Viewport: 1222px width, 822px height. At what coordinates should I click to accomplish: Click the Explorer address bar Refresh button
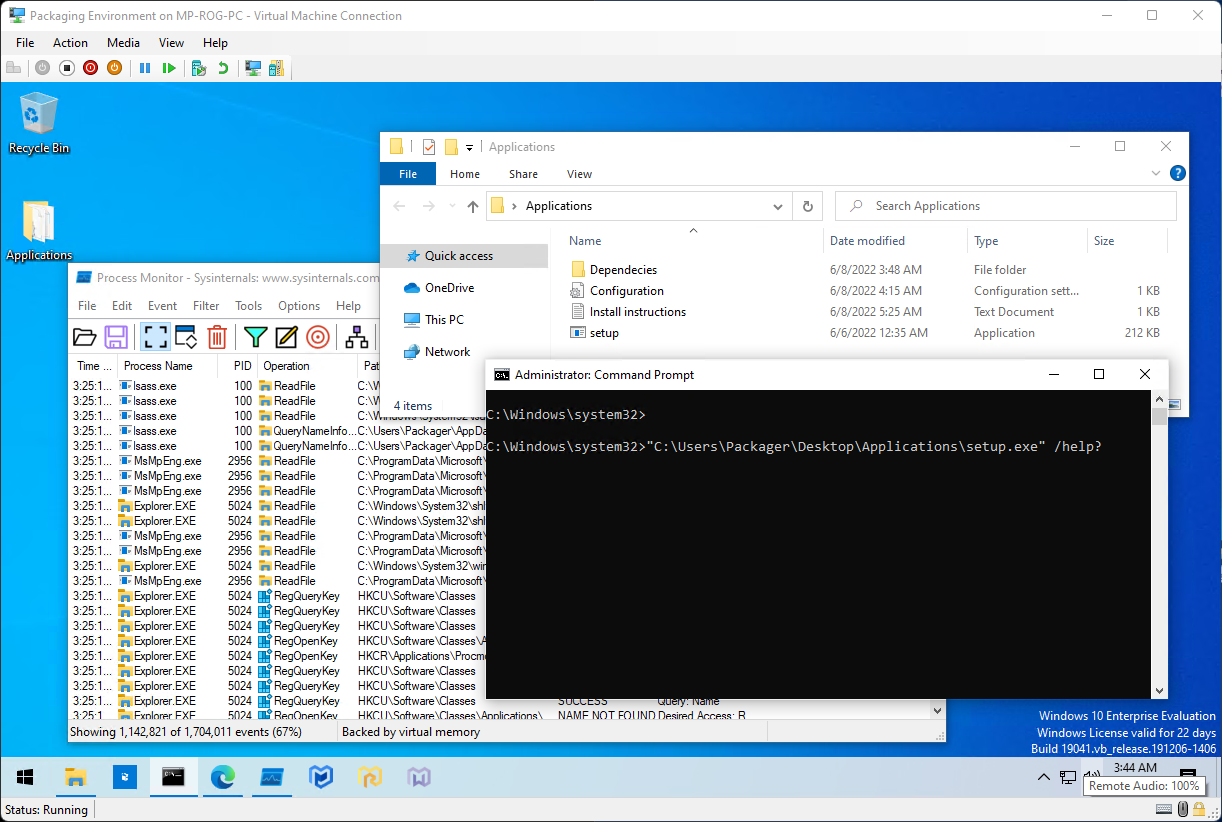coord(808,206)
